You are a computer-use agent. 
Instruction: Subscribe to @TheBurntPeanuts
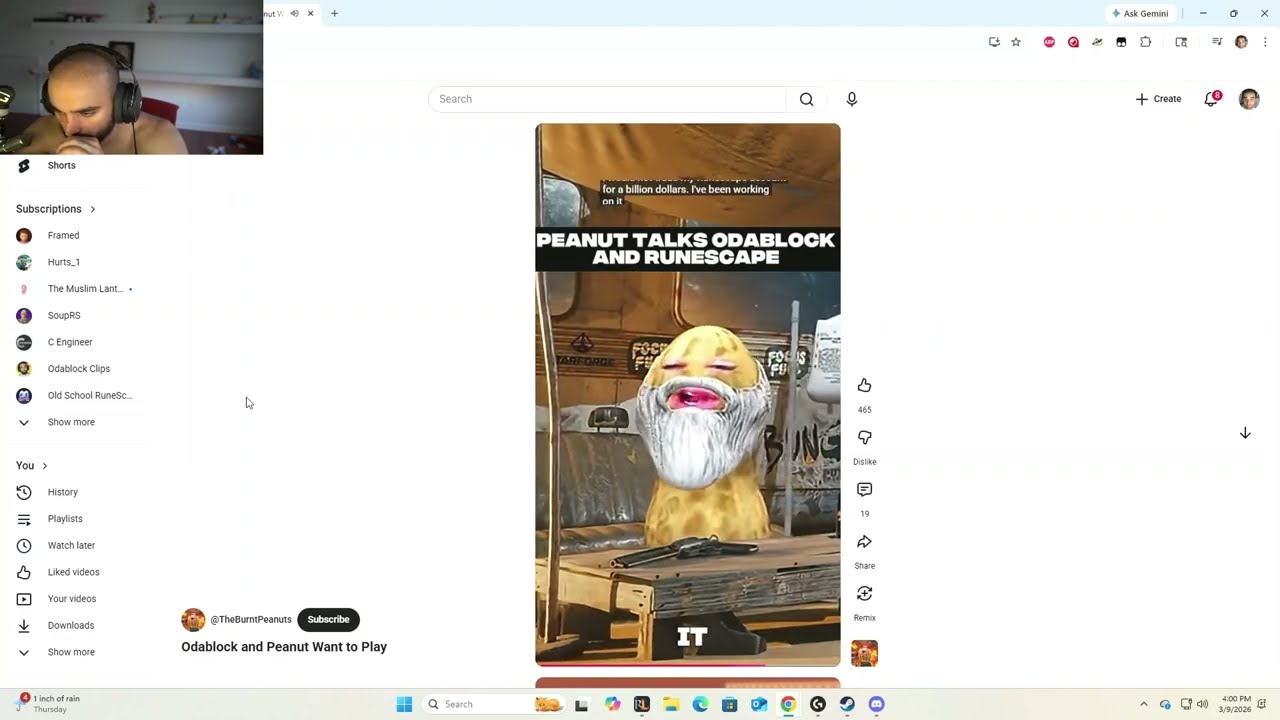point(328,620)
